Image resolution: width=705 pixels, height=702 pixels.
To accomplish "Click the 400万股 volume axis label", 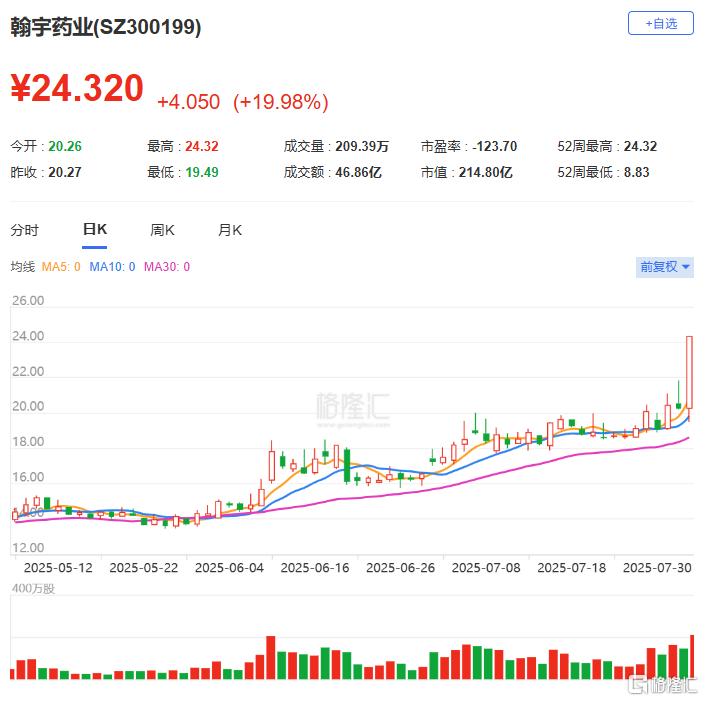I will [33, 589].
